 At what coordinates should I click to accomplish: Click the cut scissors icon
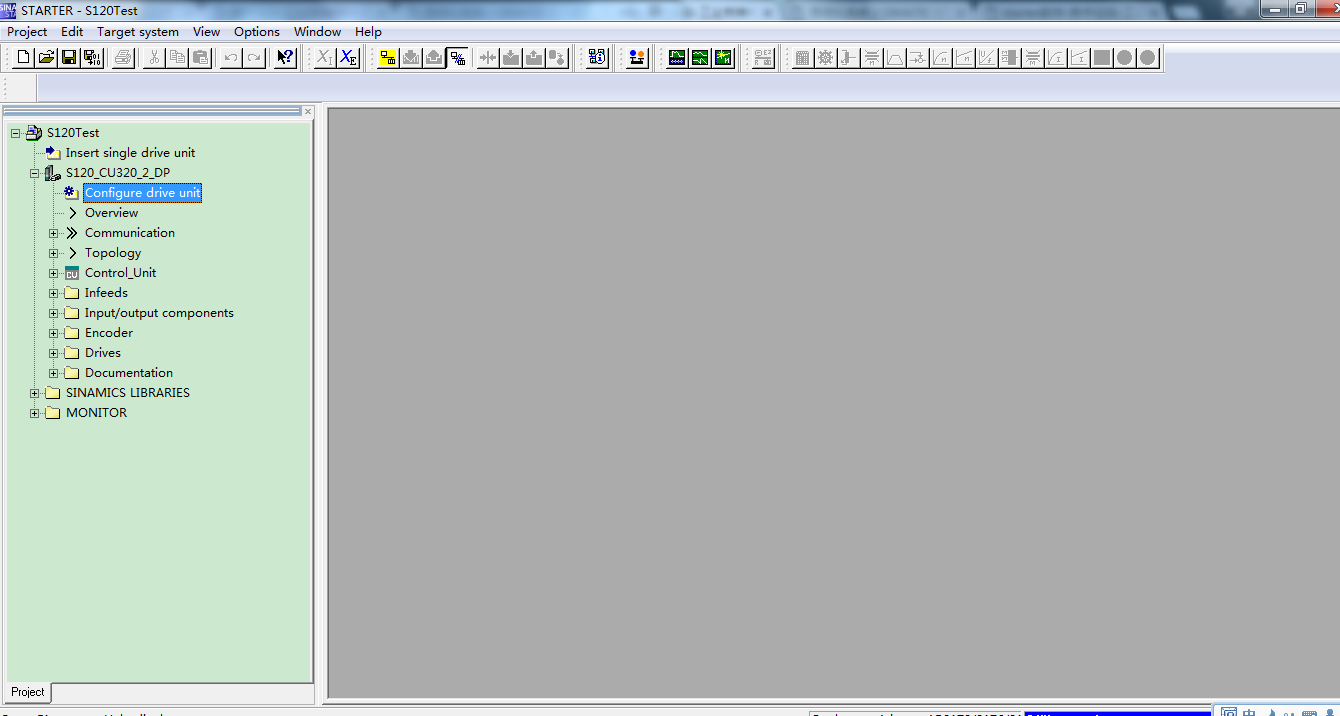[154, 58]
